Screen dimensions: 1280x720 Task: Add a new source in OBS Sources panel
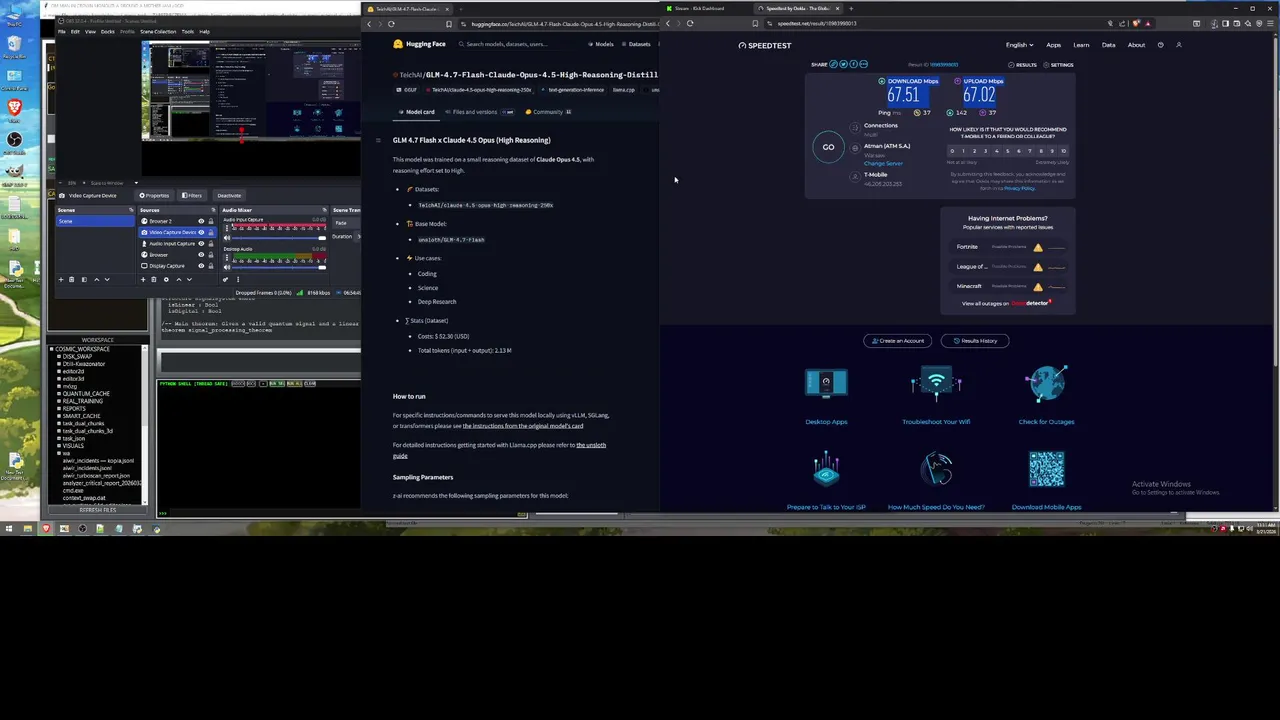tap(143, 279)
